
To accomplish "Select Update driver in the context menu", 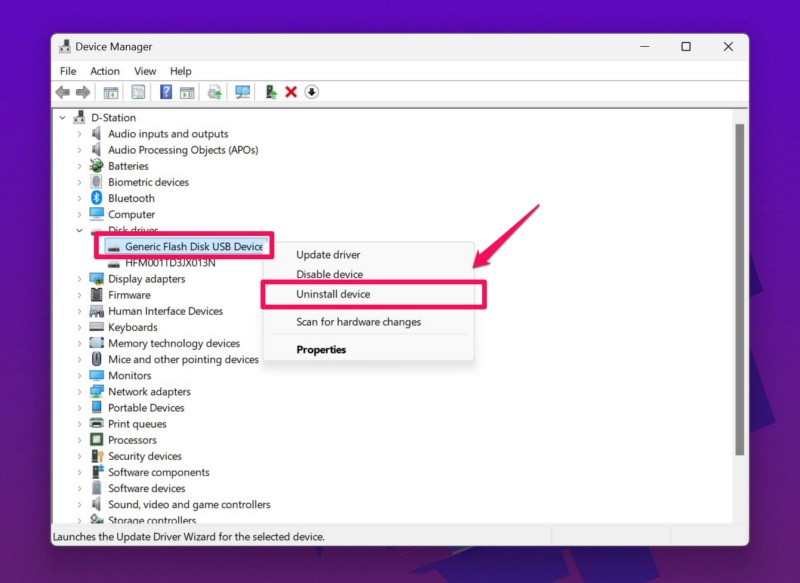I will pyautogui.click(x=328, y=255).
